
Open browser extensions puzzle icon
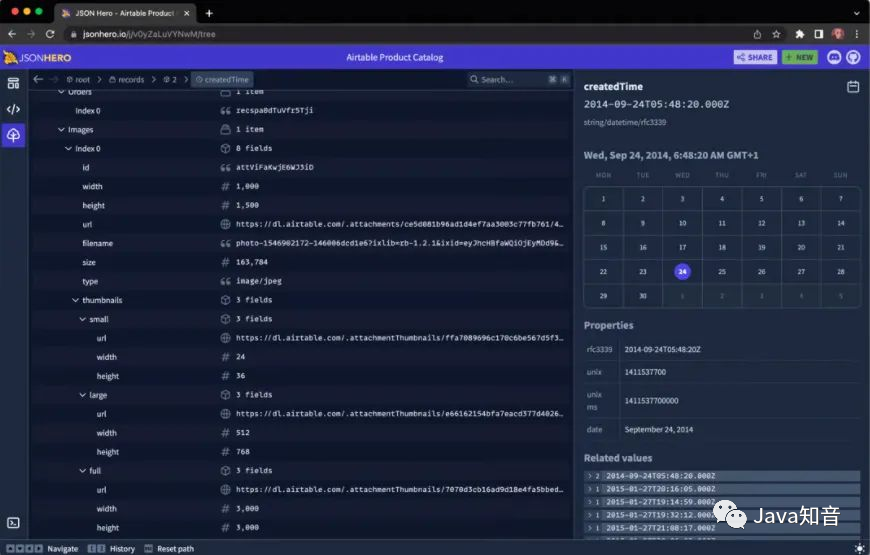800,34
